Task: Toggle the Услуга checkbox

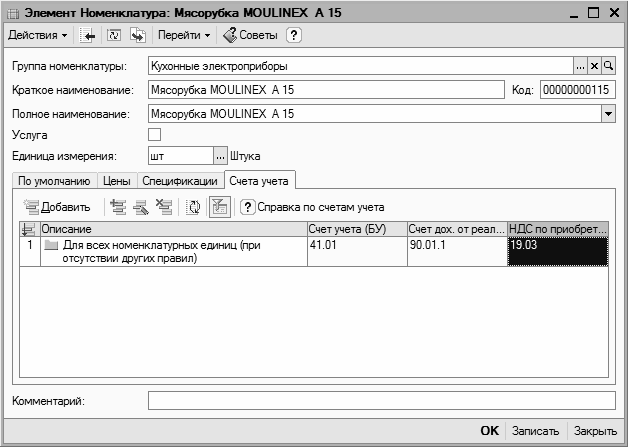Action: pos(154,134)
